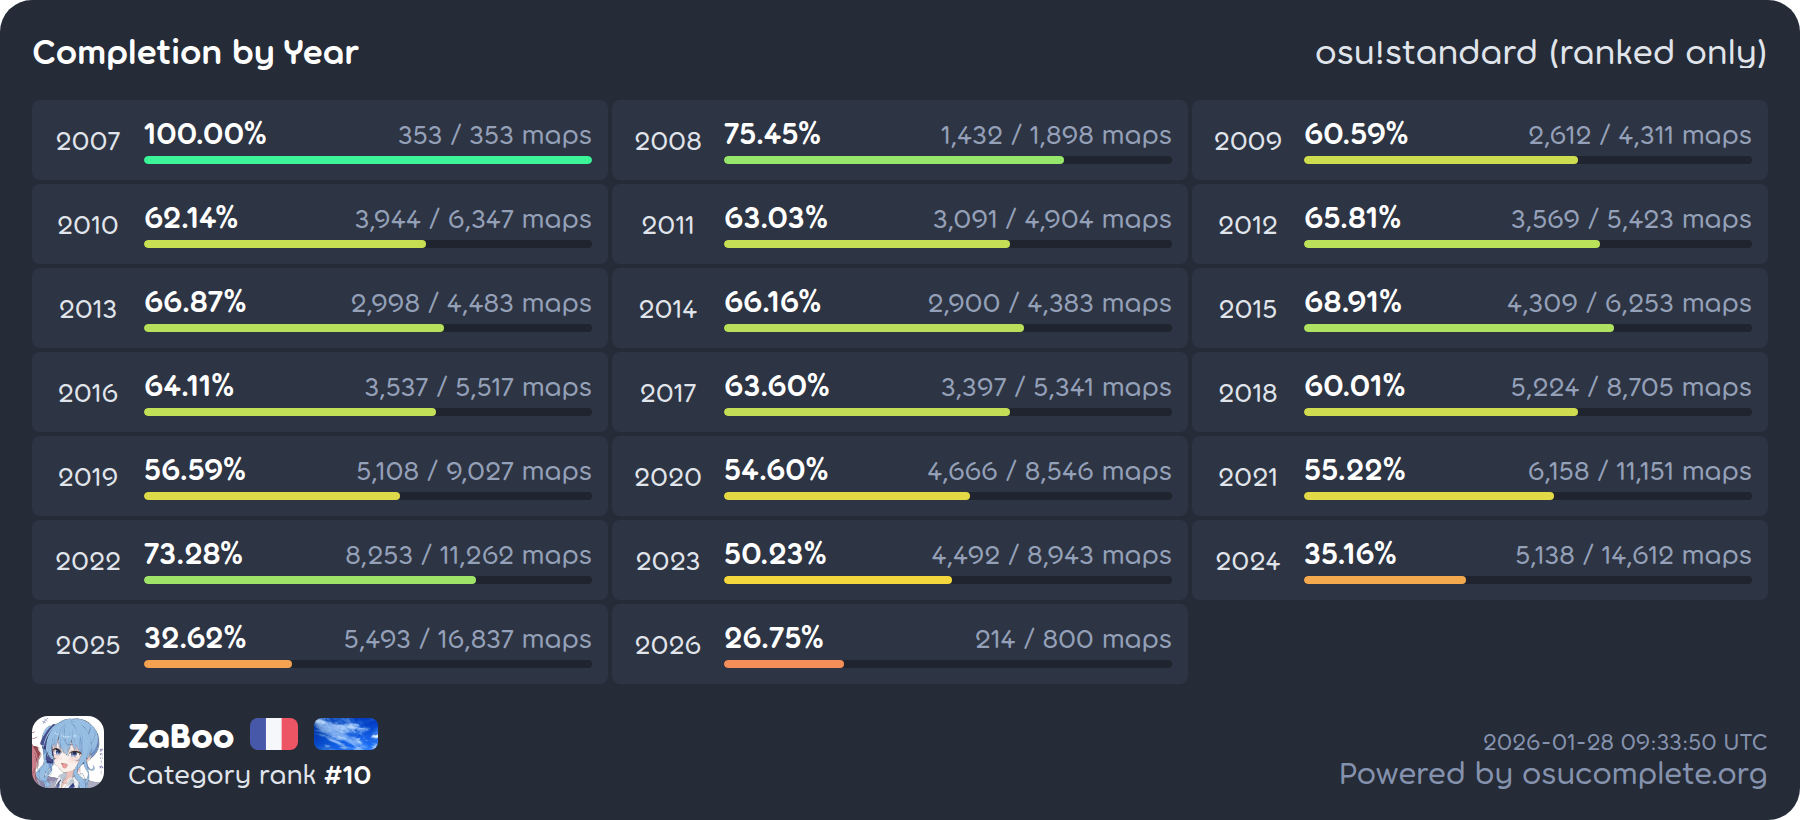Click the 100.00% value for 2007
Image resolution: width=1800 pixels, height=820 pixels.
(205, 134)
